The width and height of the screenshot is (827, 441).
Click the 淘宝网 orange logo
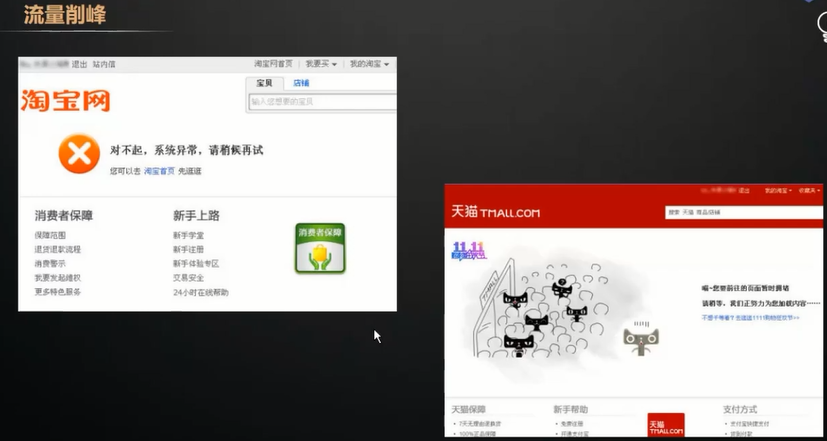(65, 101)
